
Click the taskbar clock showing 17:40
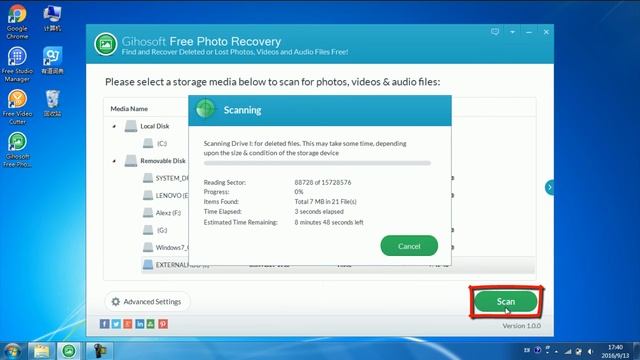pyautogui.click(x=615, y=351)
